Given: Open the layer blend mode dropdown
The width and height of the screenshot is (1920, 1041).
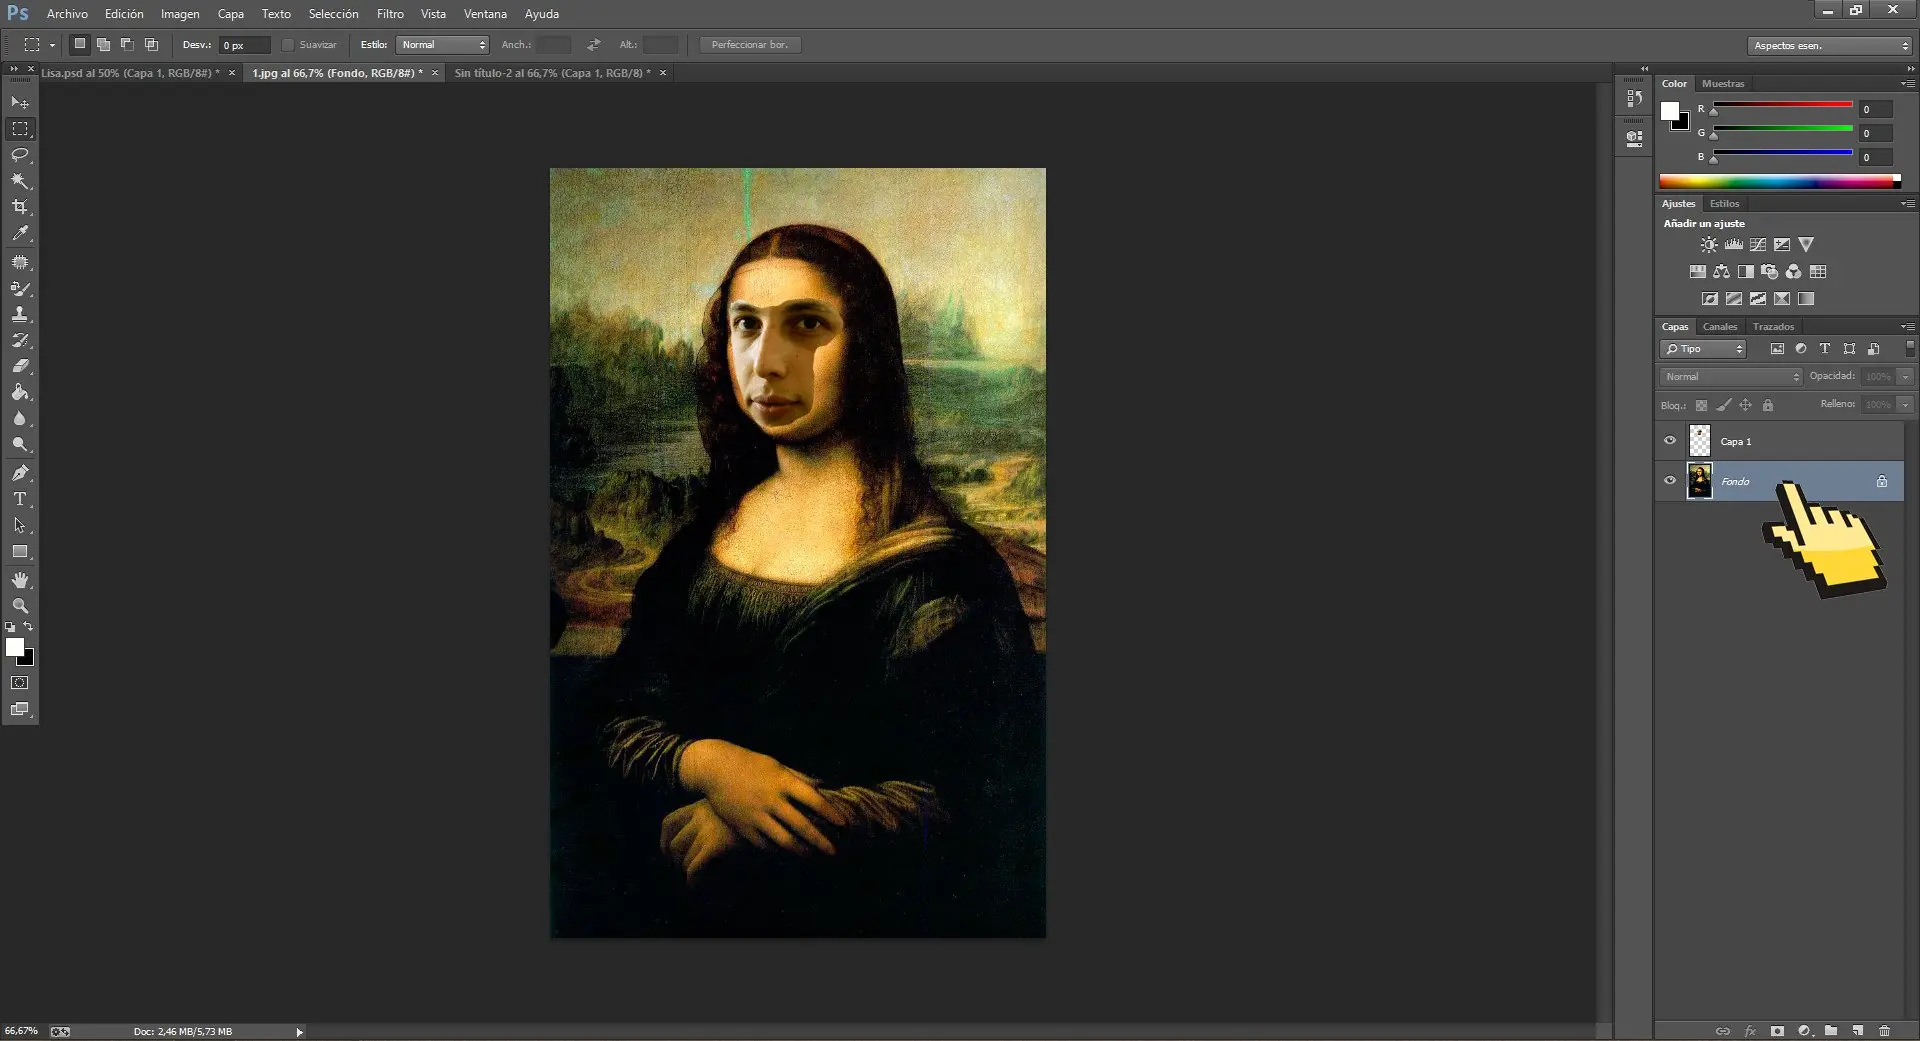Looking at the screenshot, I should pyautogui.click(x=1731, y=377).
